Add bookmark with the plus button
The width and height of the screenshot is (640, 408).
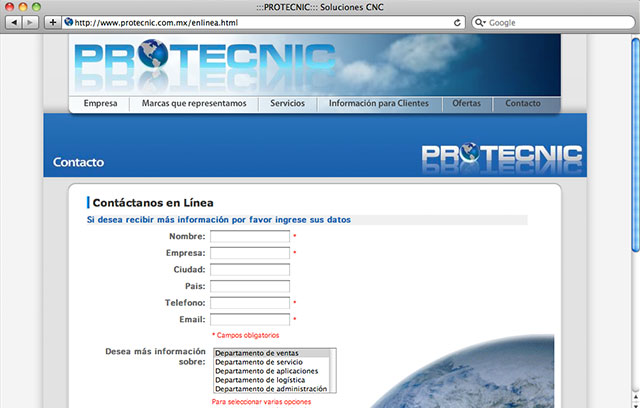(x=53, y=22)
